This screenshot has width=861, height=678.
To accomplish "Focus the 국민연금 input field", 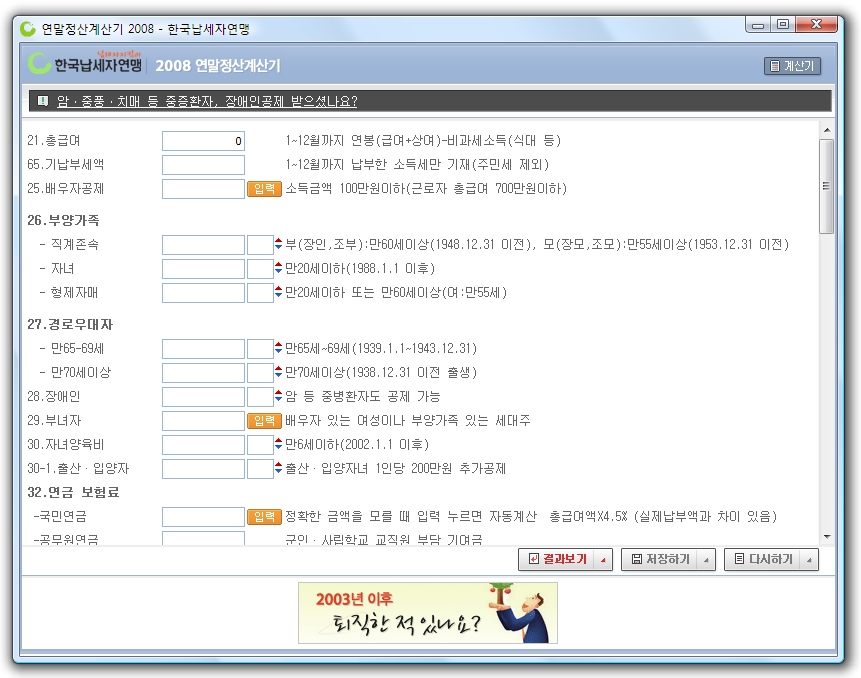I will coord(203,517).
